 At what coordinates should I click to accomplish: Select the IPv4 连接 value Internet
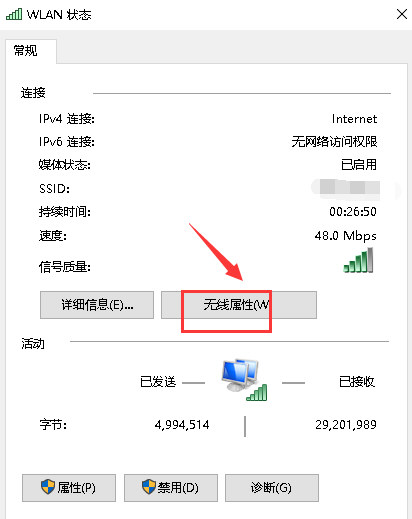(354, 119)
